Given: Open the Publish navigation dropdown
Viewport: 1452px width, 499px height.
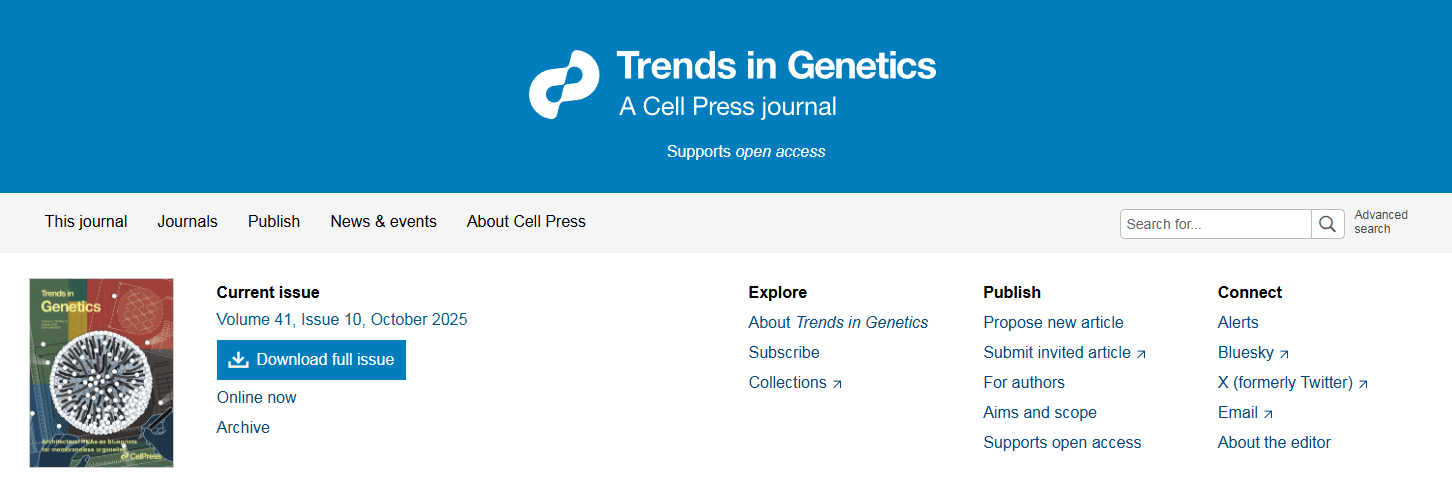Looking at the screenshot, I should coord(274,222).
